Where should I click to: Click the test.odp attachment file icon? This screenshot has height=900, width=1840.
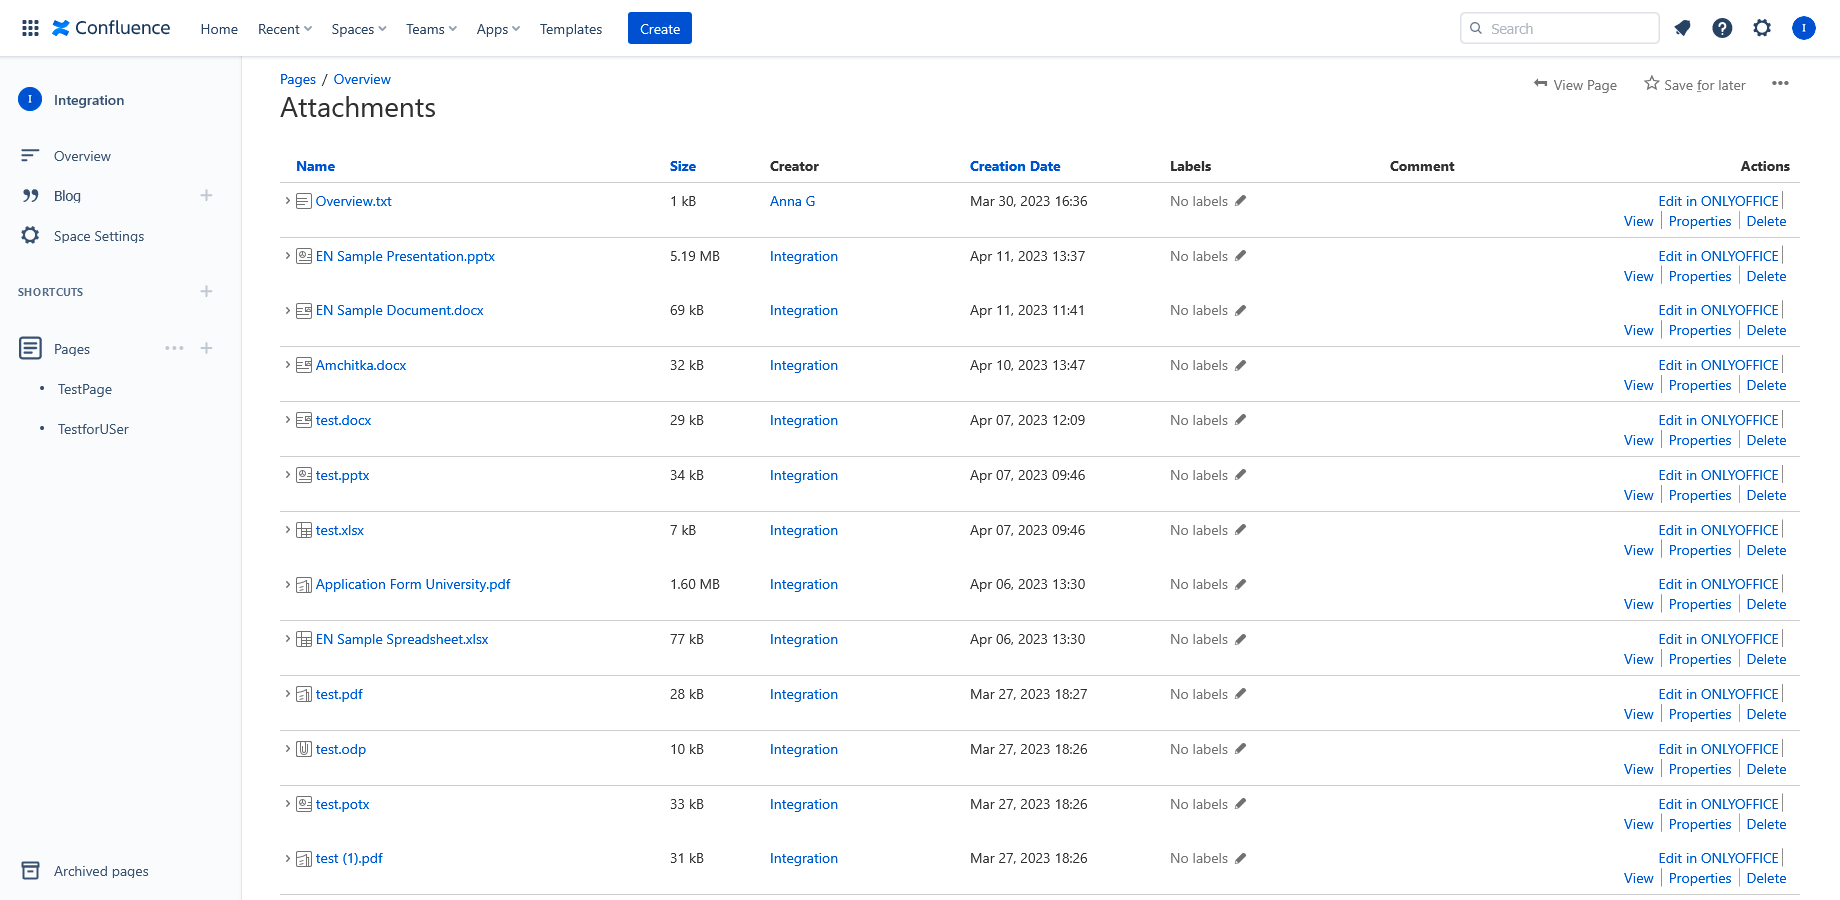click(304, 749)
